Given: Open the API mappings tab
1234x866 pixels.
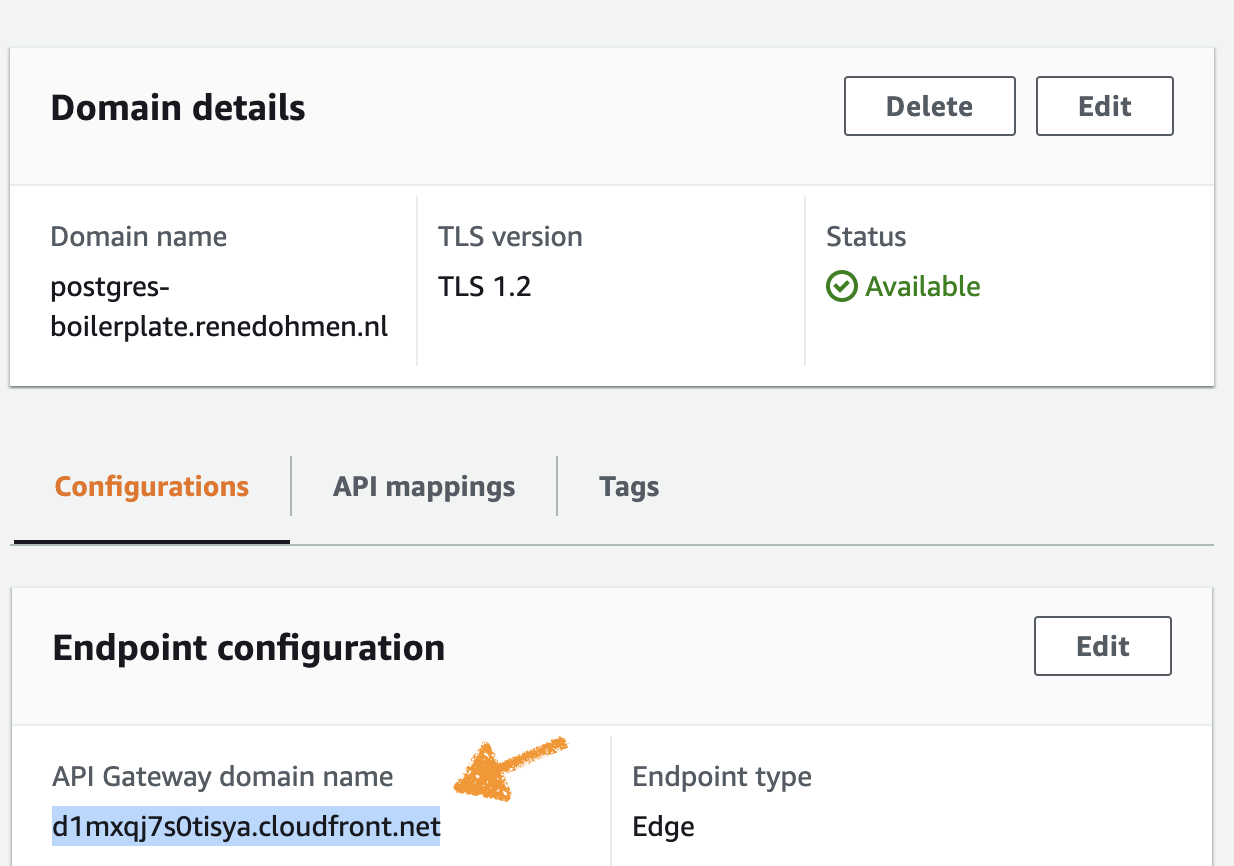Looking at the screenshot, I should click(424, 487).
